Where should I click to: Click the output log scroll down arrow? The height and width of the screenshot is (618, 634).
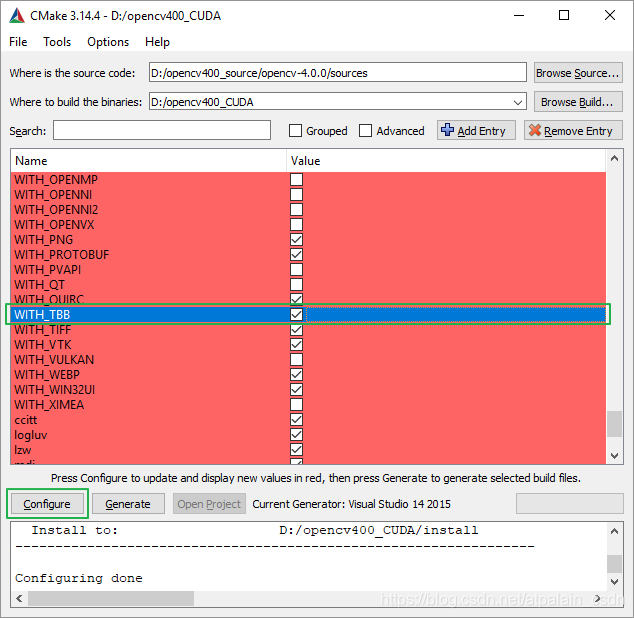pos(614,582)
